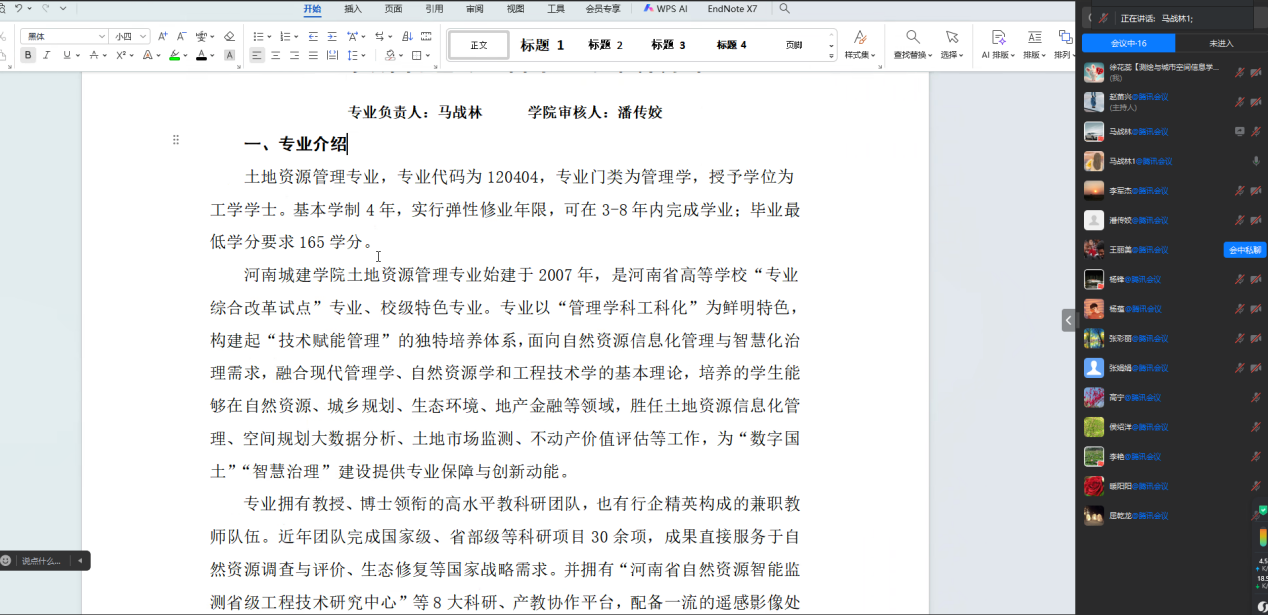Click the clear formatting eraser icon
The width and height of the screenshot is (1268, 615).
(x=230, y=36)
